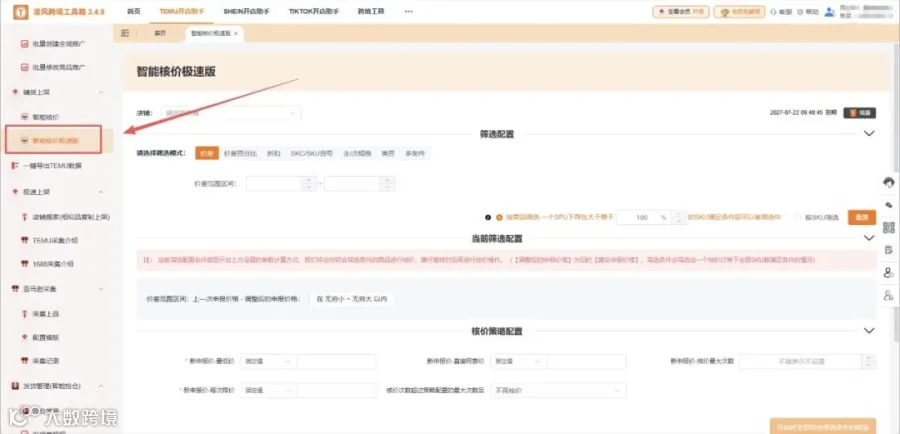The width and height of the screenshot is (900, 434).
Task: Select the 按商品筛选 radio option
Action: 499,218
